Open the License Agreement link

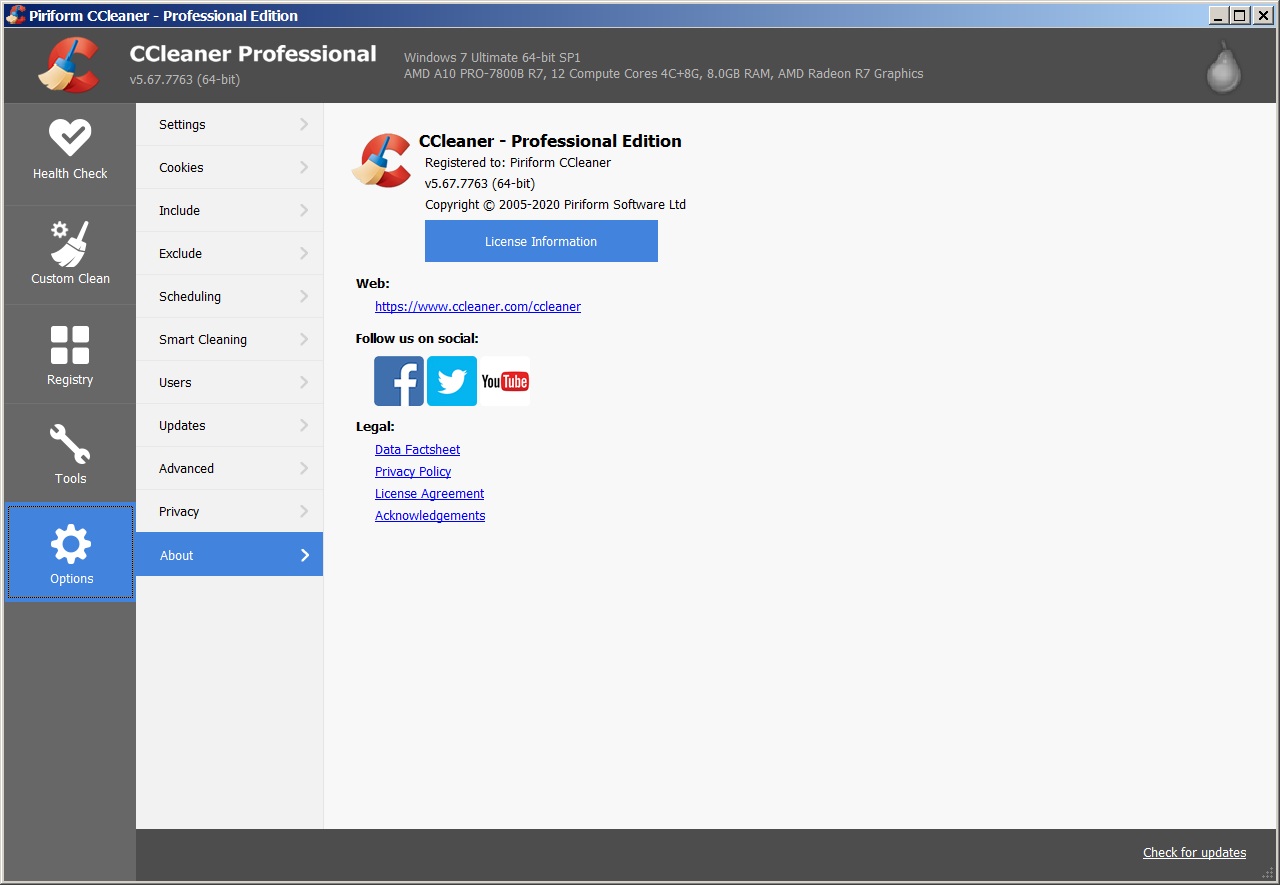pos(429,494)
